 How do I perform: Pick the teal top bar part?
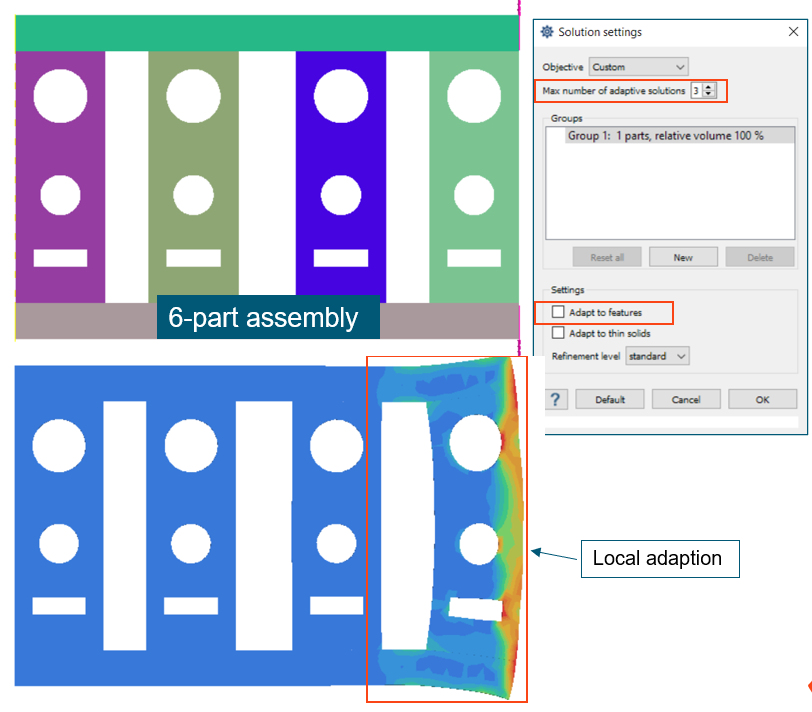click(265, 33)
